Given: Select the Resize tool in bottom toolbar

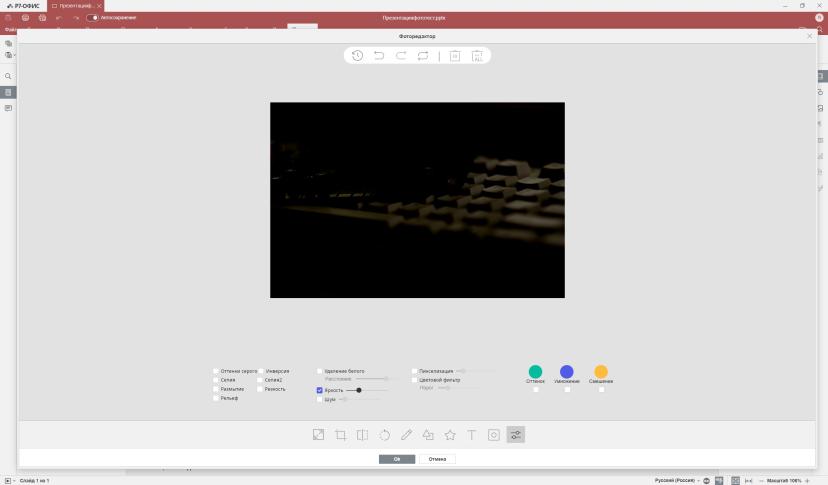Looking at the screenshot, I should point(318,435).
